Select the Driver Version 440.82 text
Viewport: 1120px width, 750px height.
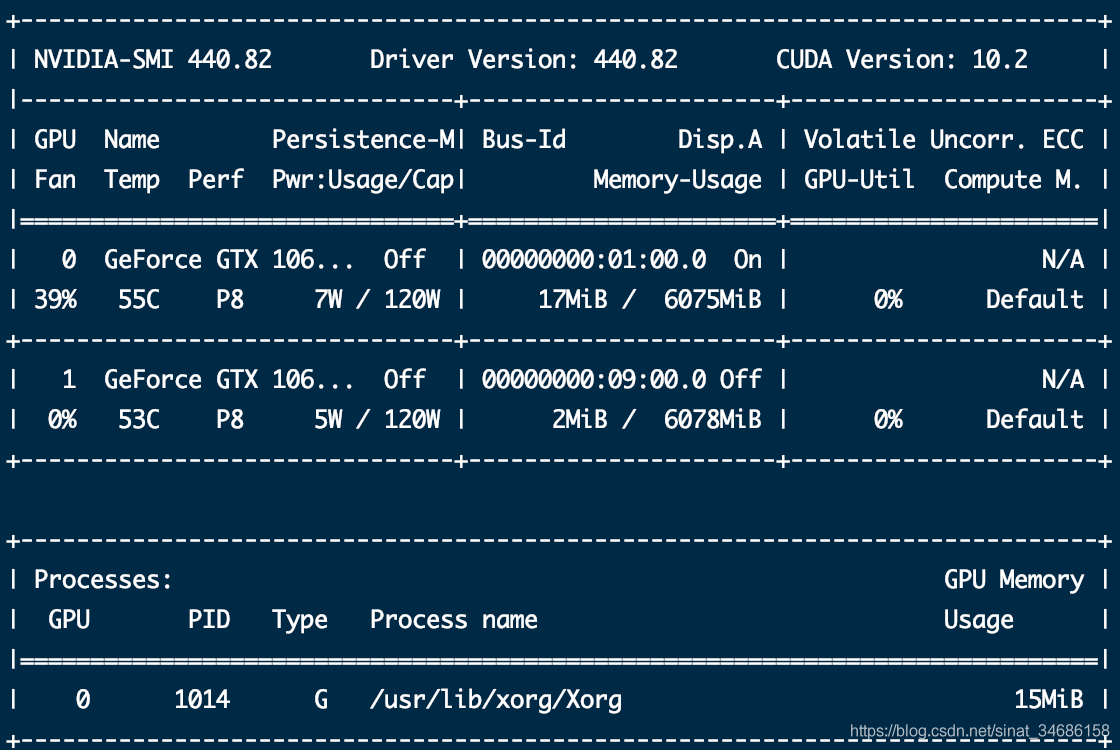click(523, 60)
